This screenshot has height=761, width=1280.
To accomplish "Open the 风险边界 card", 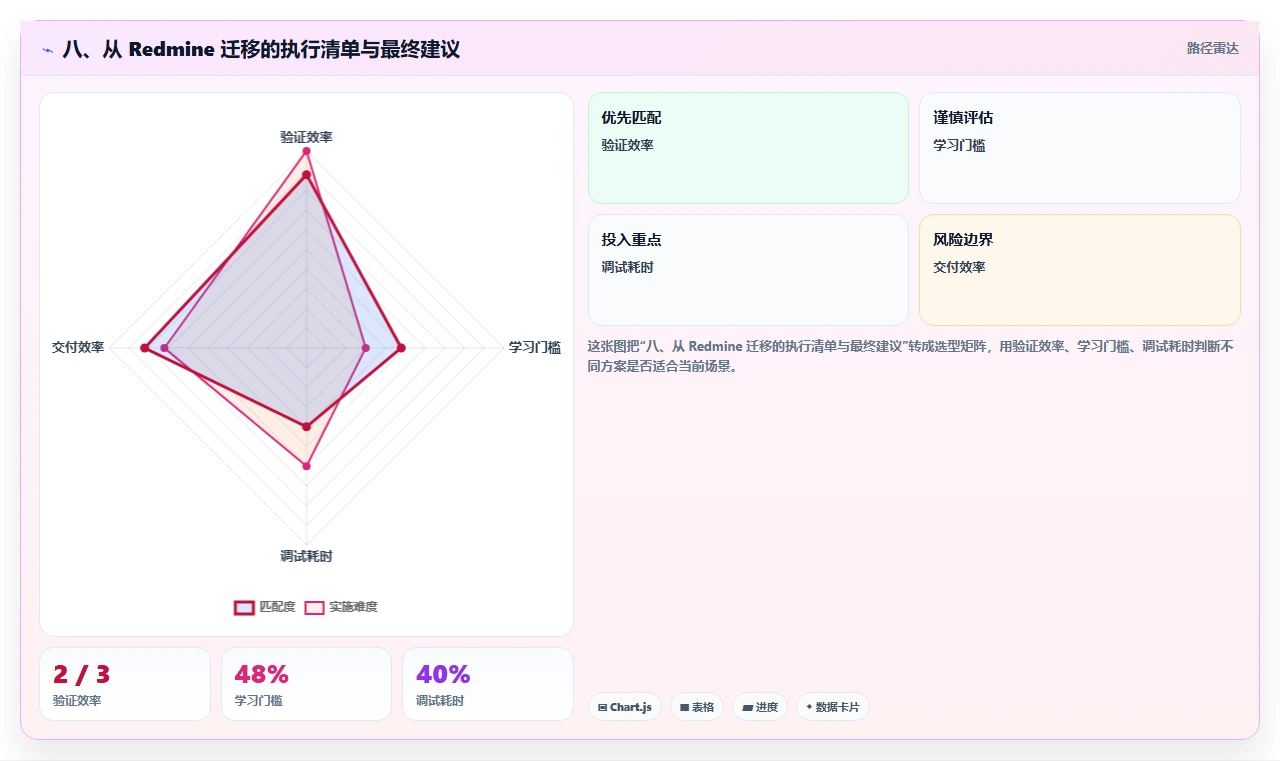I will click(1080, 270).
